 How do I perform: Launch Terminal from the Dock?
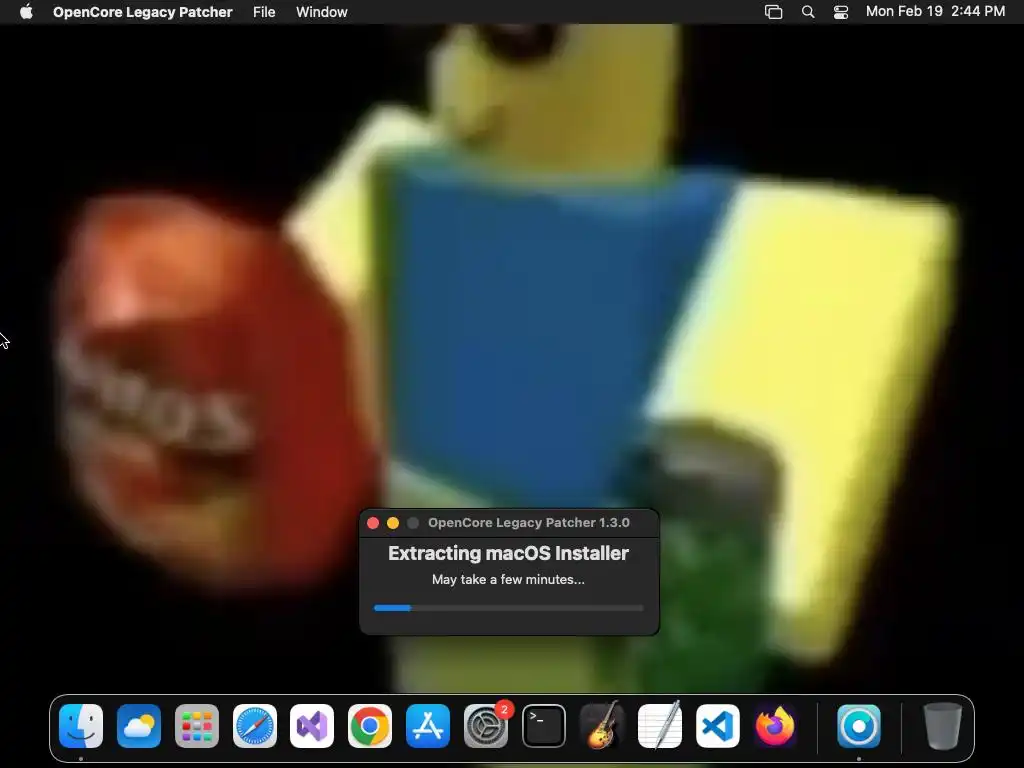(x=543, y=726)
